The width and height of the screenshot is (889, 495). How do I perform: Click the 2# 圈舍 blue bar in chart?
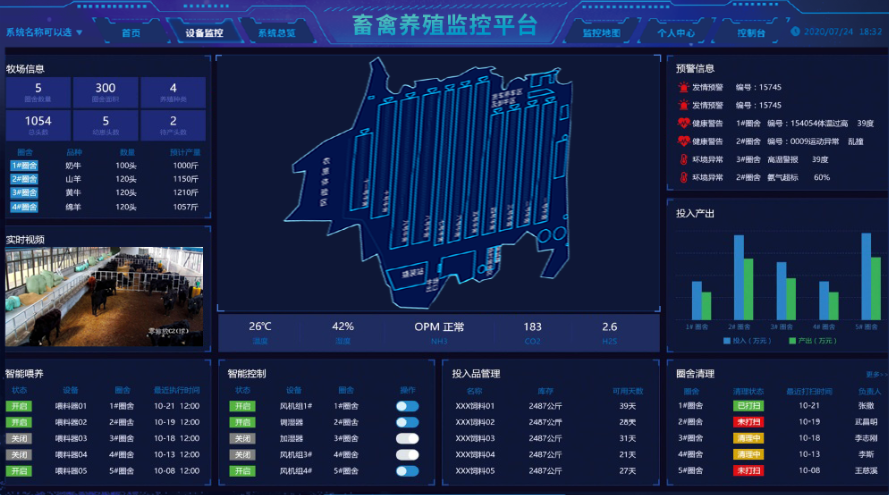(739, 277)
